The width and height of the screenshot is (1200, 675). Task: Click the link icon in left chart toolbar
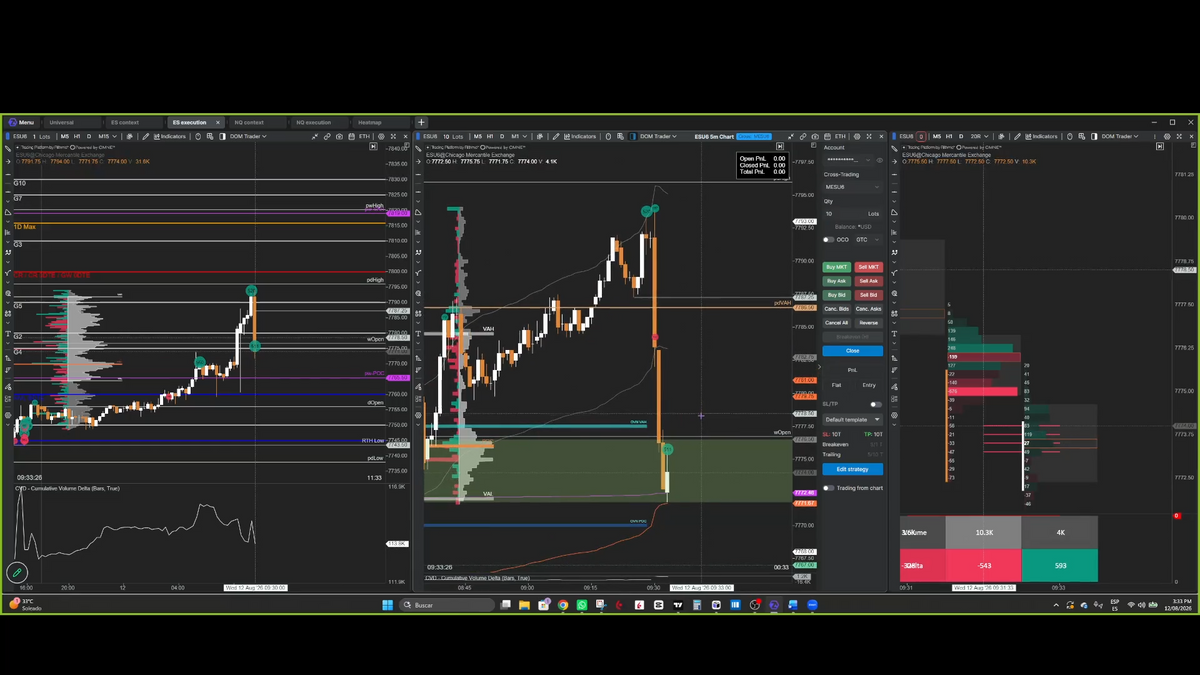pyautogui.click(x=327, y=136)
